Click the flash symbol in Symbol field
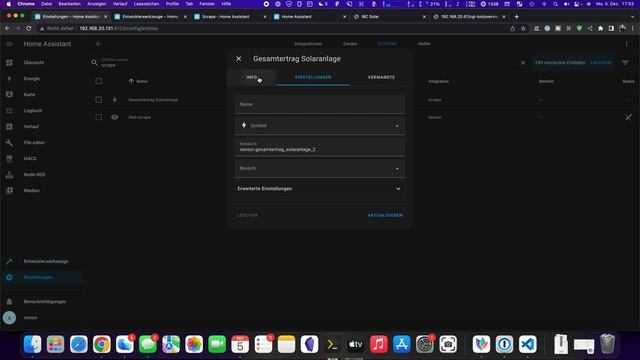640x360 pixels. (244, 125)
